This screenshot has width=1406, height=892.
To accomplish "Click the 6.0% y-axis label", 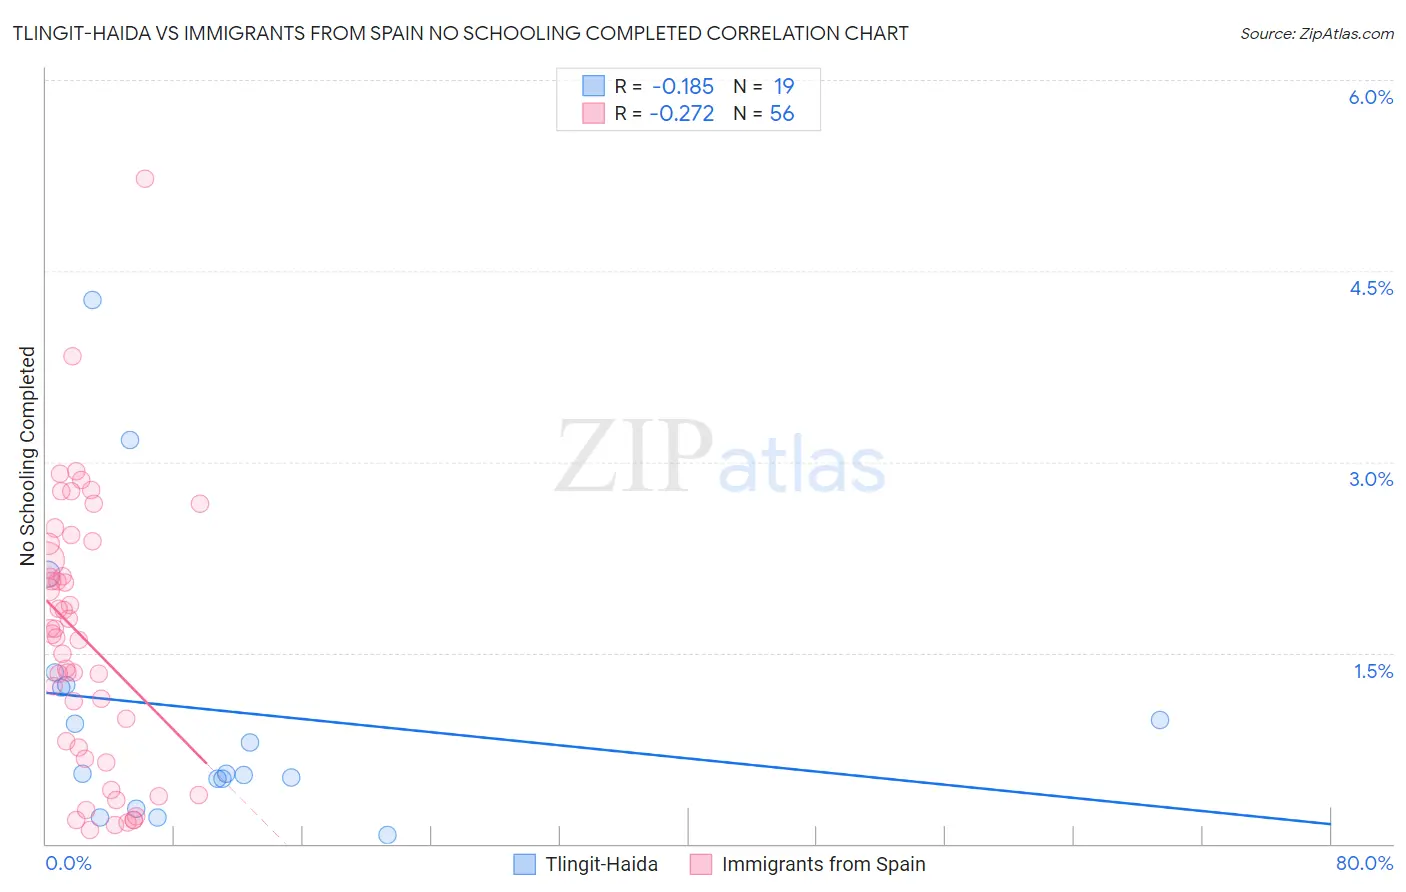I will [1370, 97].
